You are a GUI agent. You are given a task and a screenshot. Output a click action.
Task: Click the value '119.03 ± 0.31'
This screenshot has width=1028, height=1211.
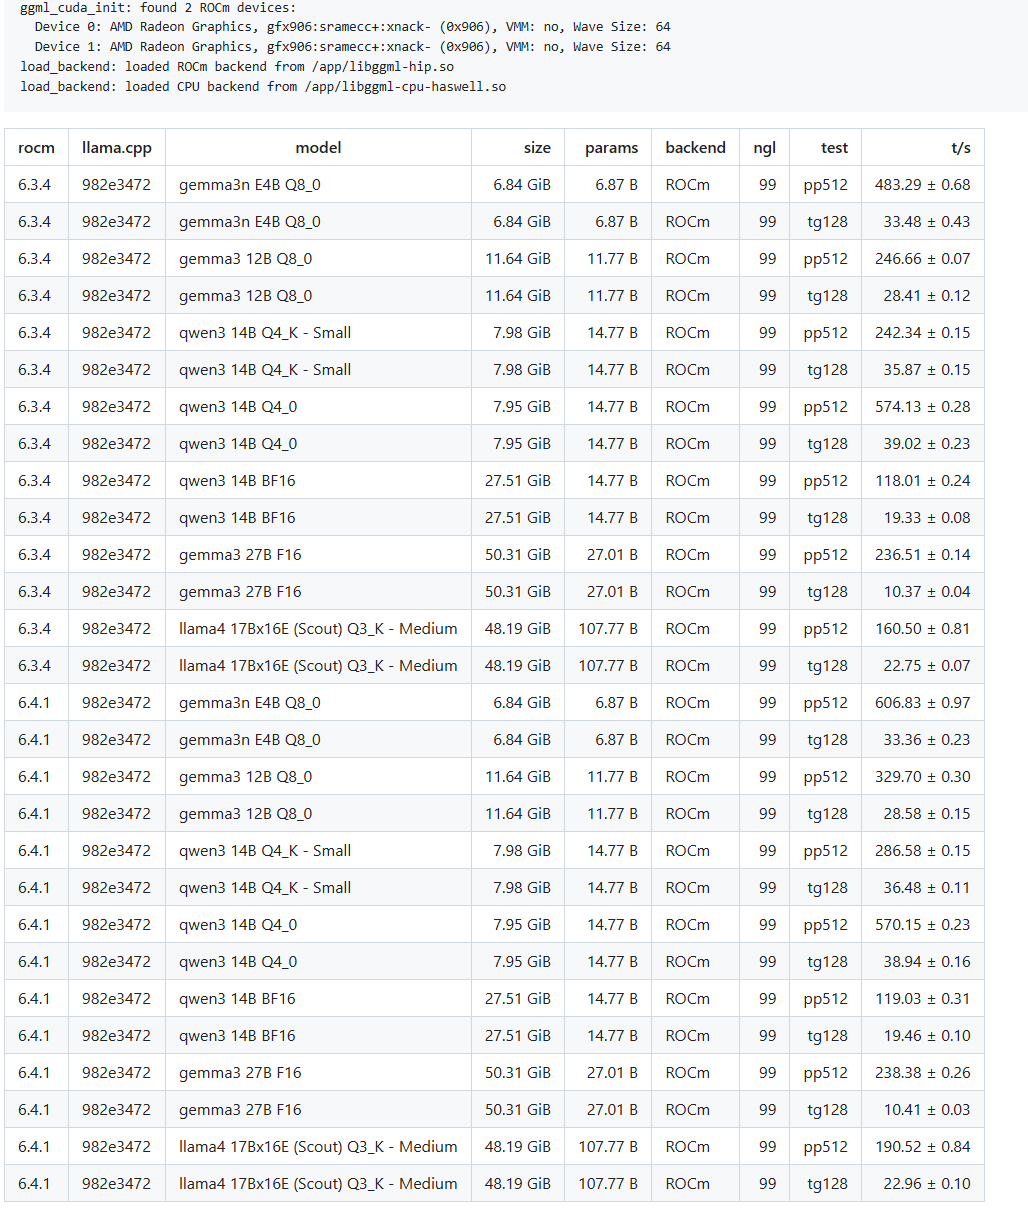pyautogui.click(x=922, y=999)
